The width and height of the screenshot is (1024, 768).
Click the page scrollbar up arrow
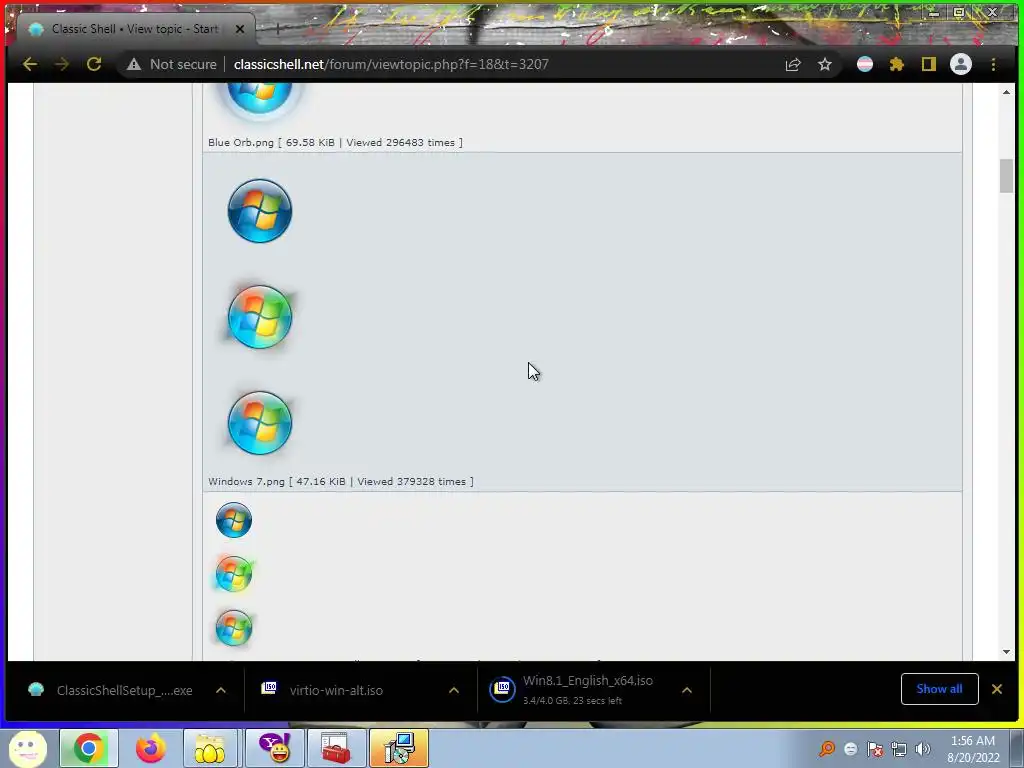[1006, 92]
